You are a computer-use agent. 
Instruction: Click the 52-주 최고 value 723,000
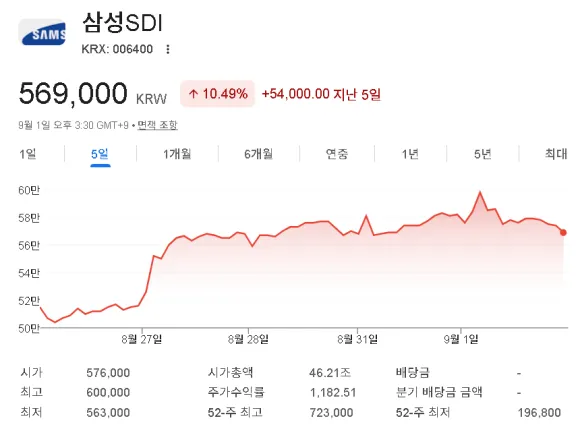331,412
